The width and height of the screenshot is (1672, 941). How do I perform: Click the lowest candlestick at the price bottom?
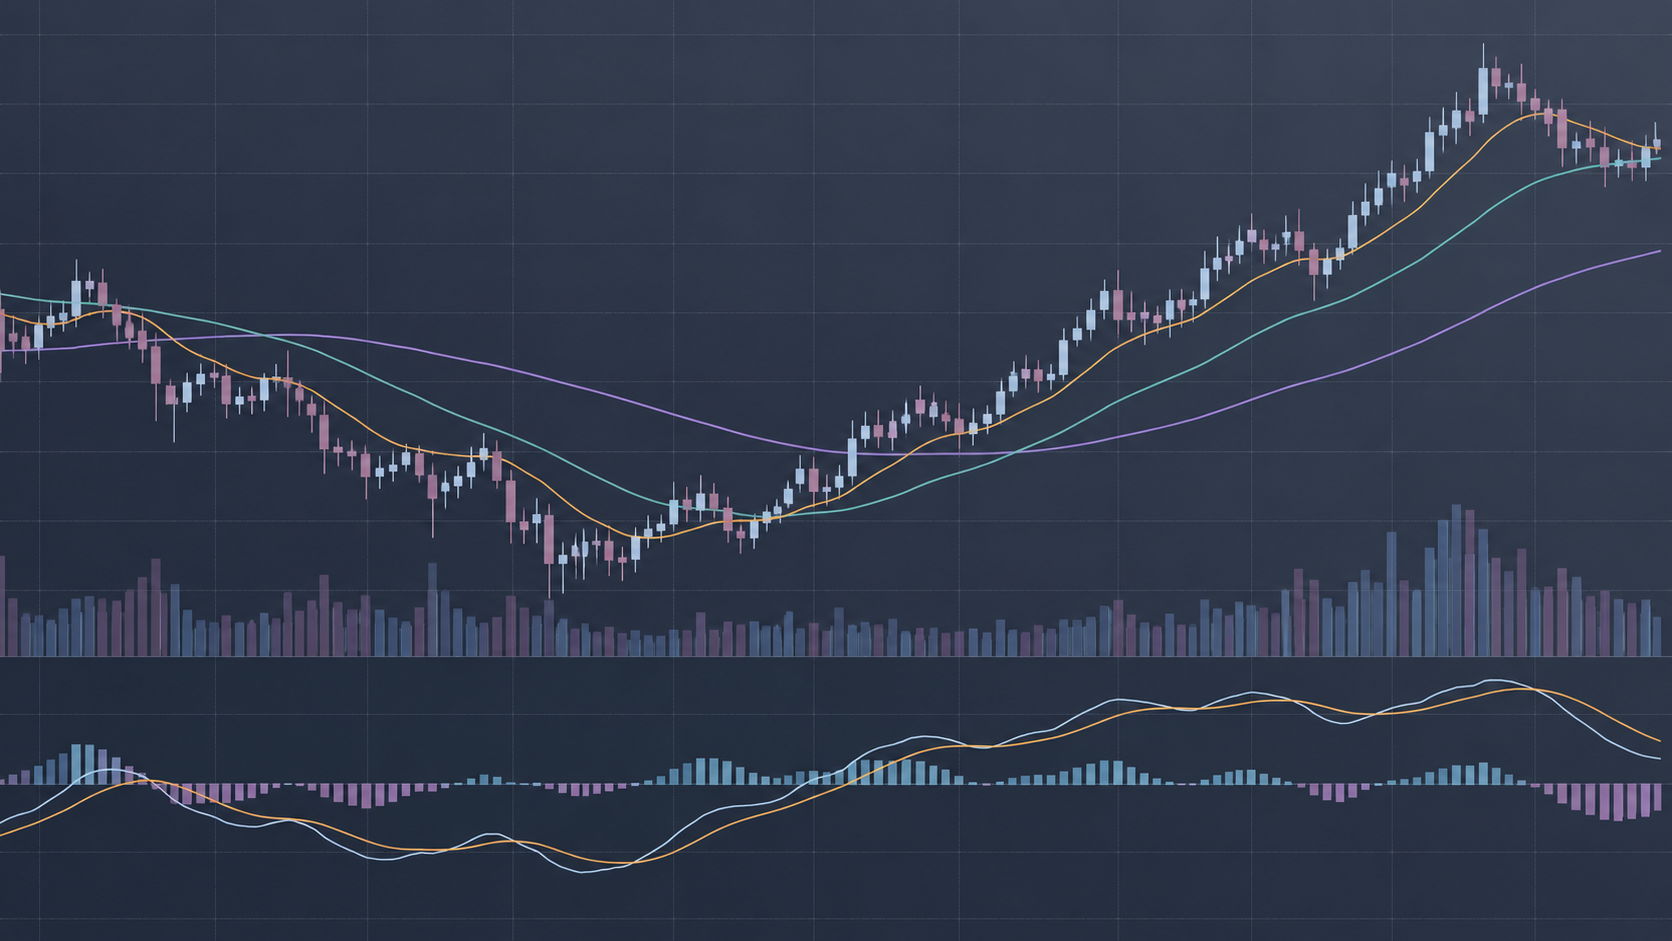(x=549, y=550)
